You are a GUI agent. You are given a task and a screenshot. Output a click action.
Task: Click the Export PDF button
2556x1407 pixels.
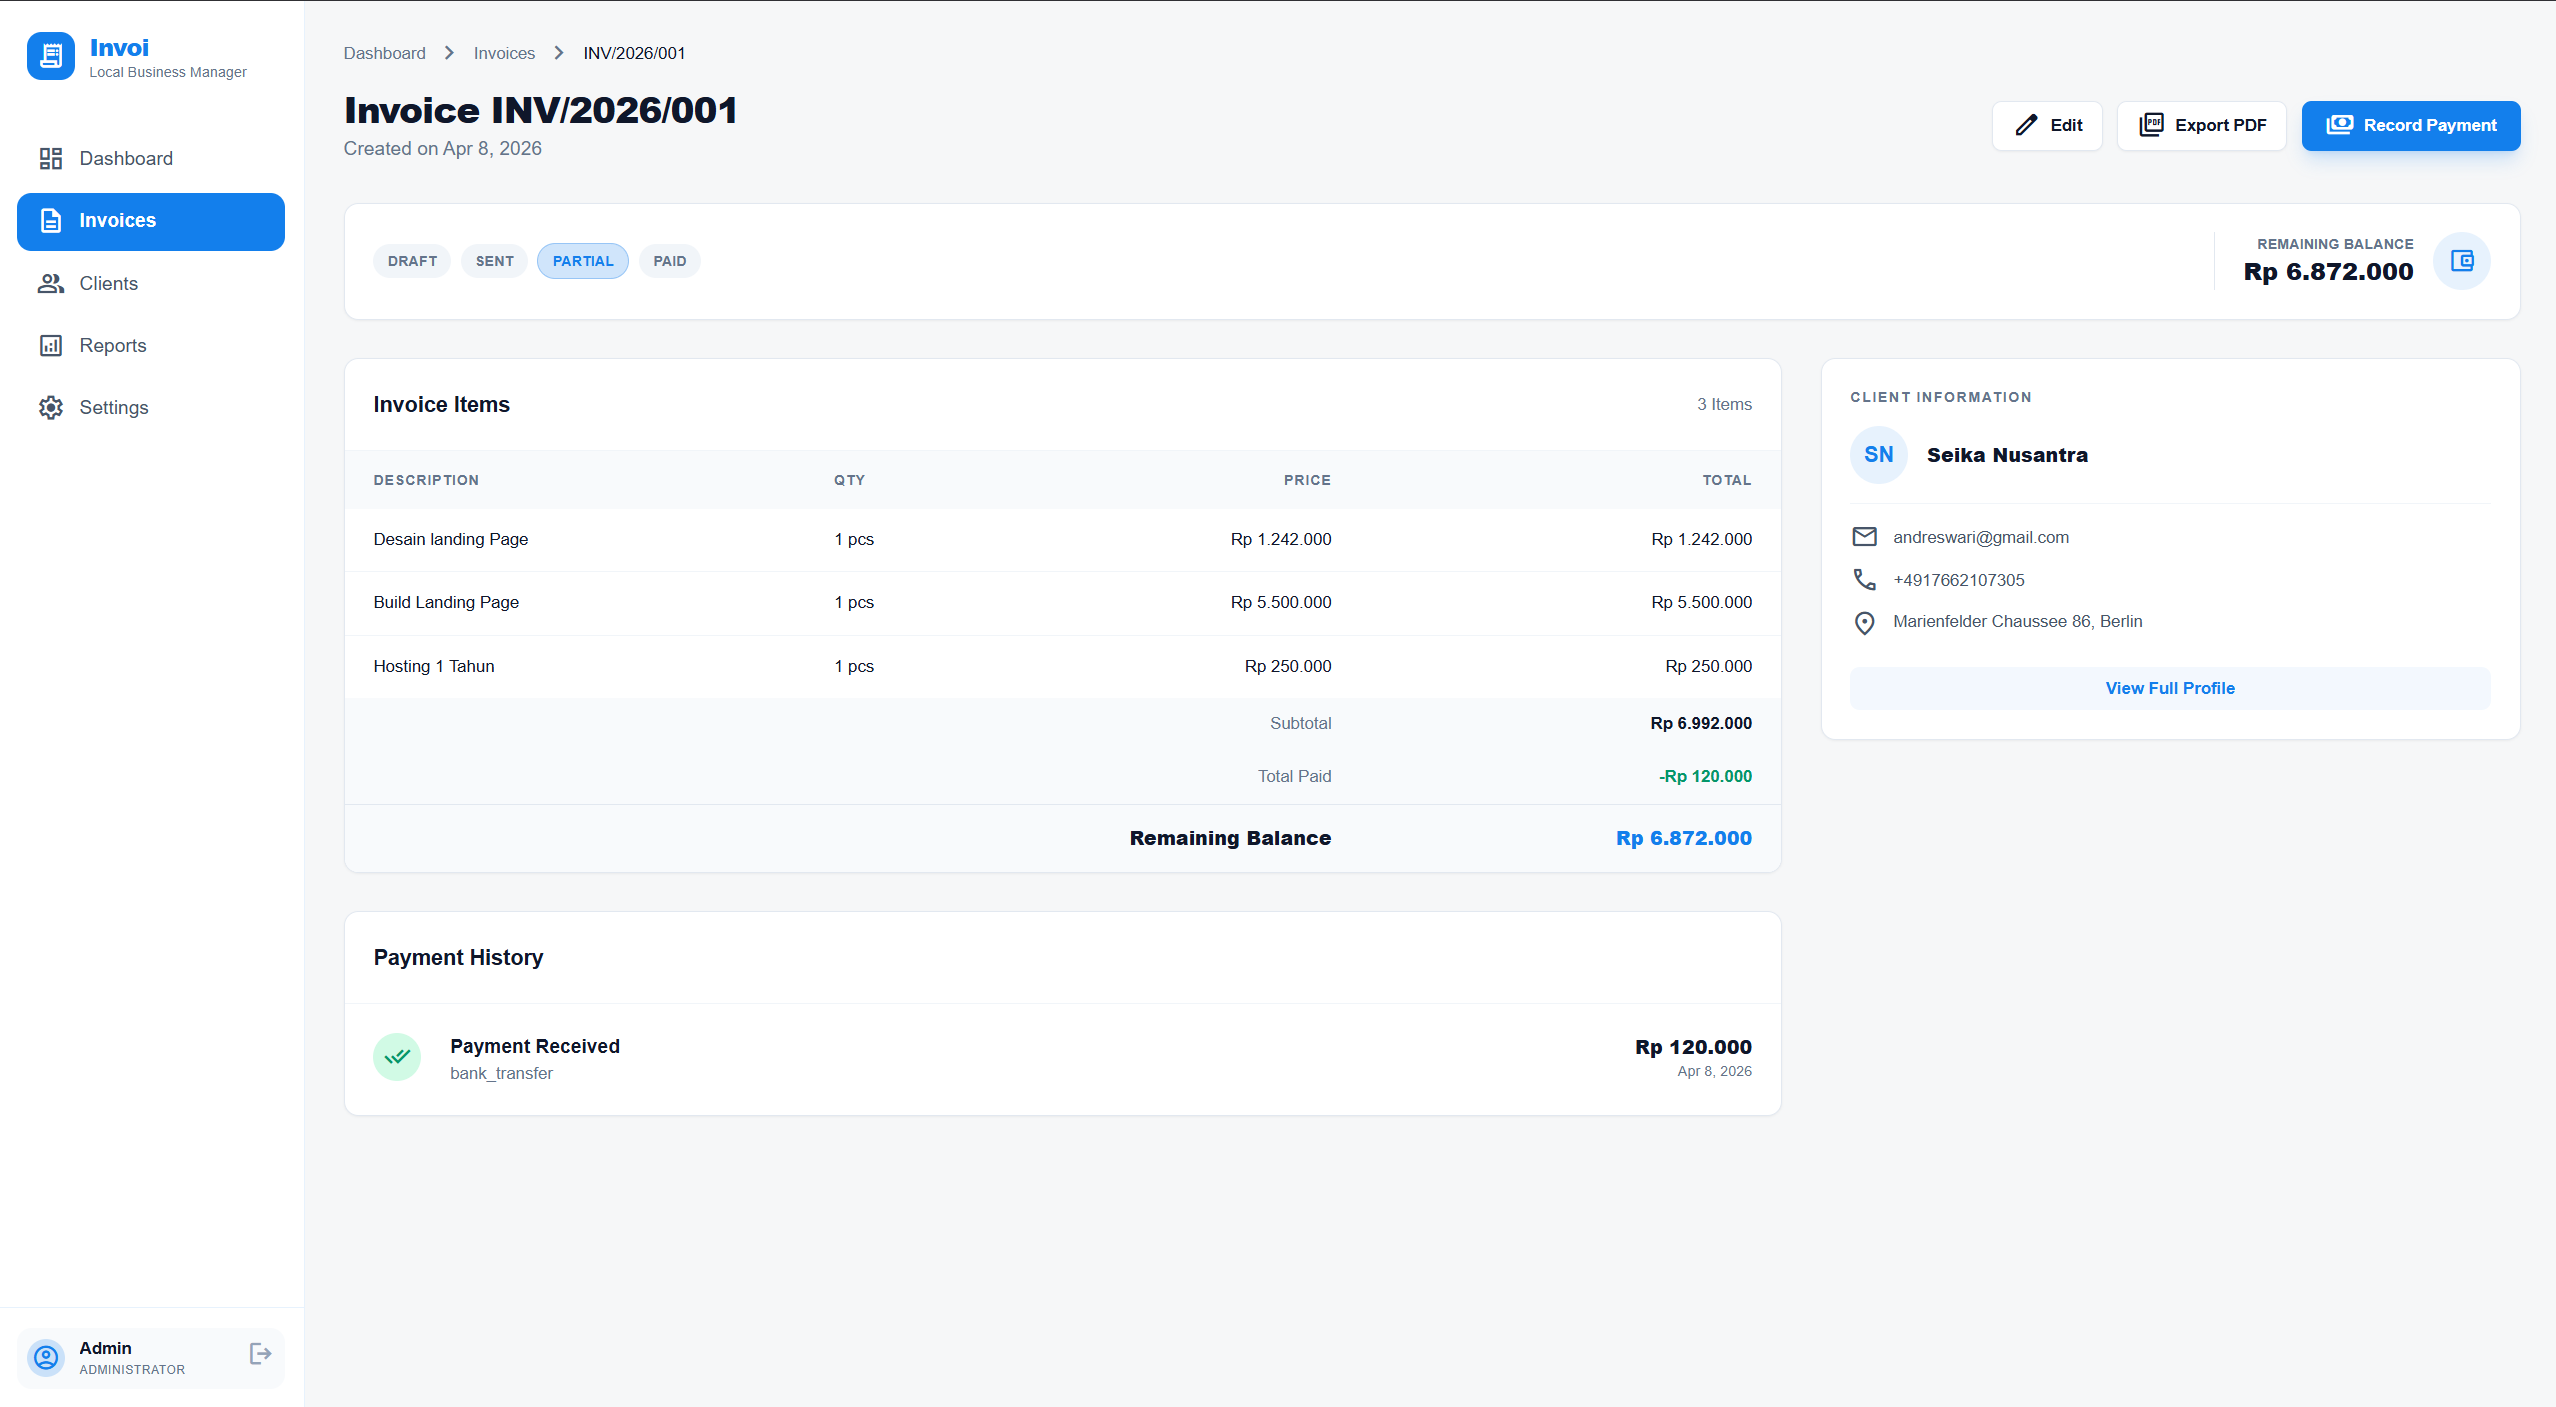tap(2201, 125)
